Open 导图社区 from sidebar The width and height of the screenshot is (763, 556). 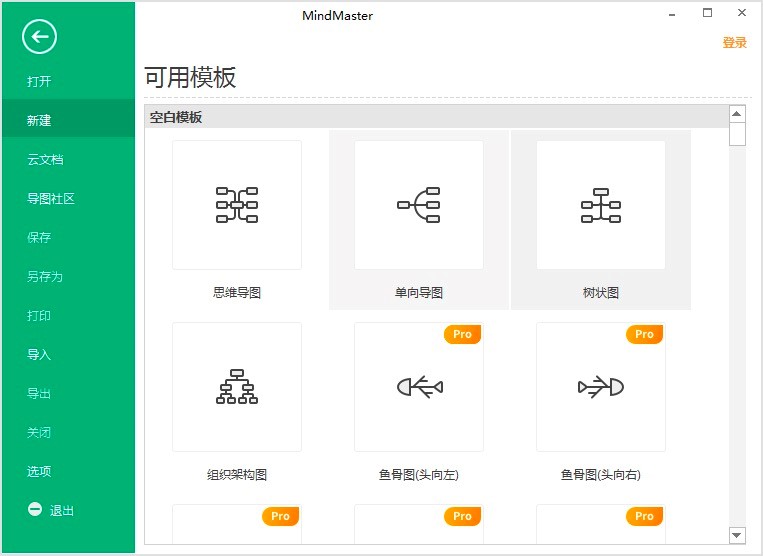coord(51,198)
